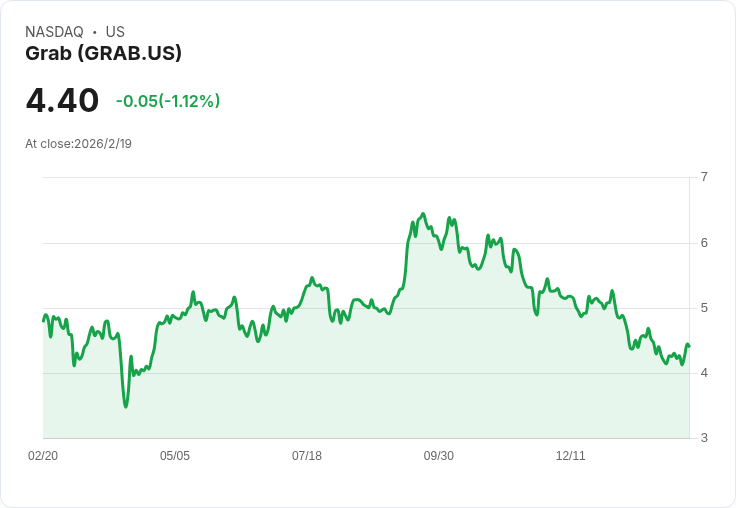Viewport: 736px width, 508px height.
Task: Click the chart's highest peak near 6.4
Action: pyautogui.click(x=423, y=214)
